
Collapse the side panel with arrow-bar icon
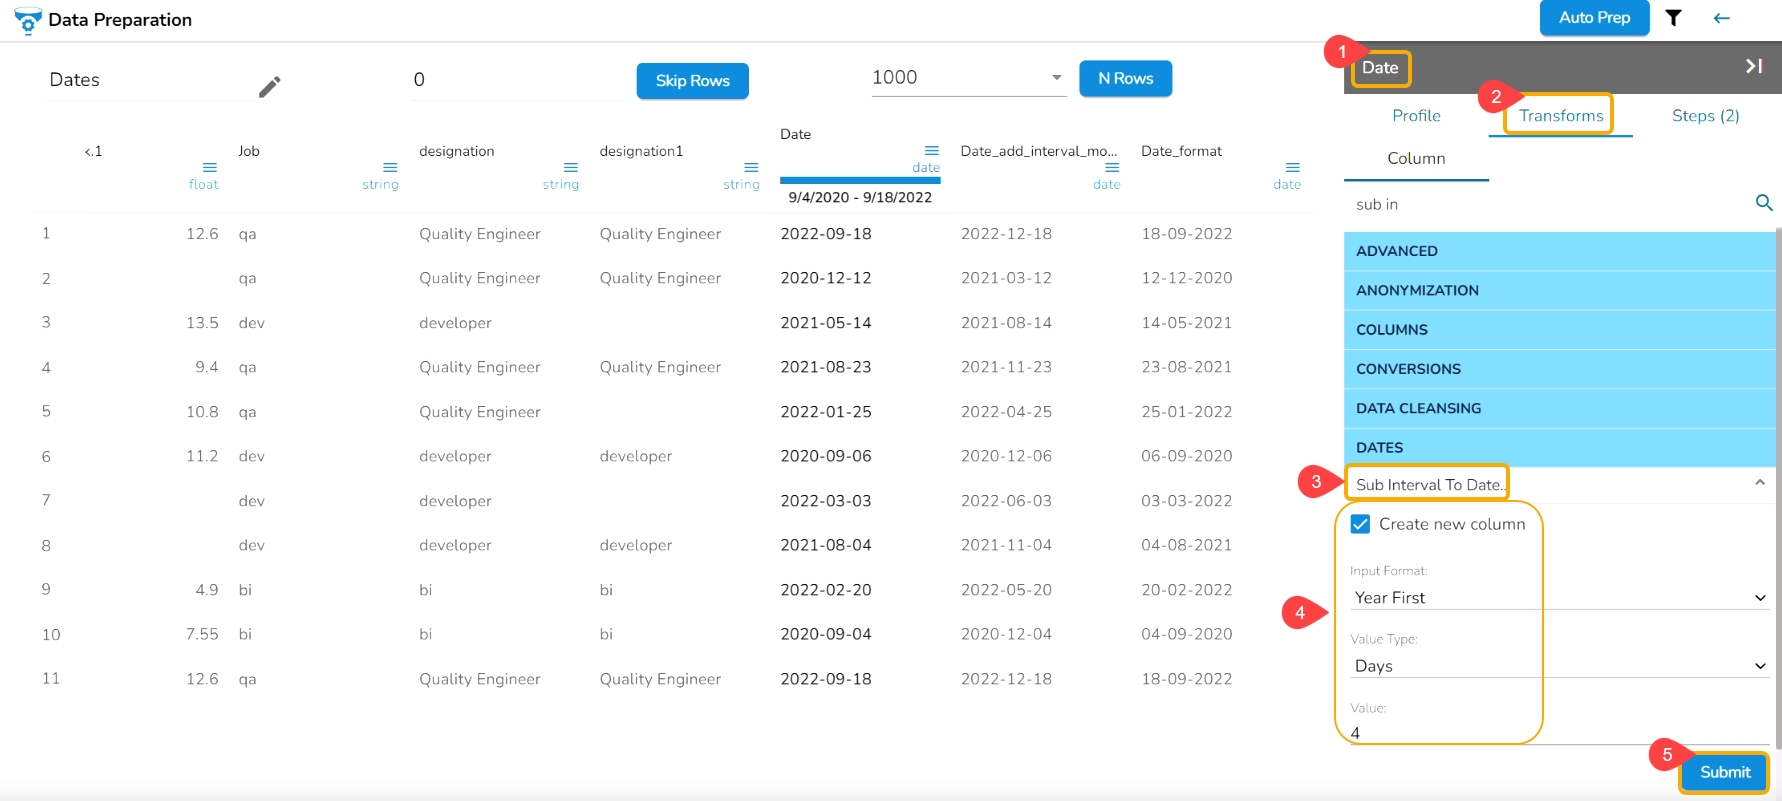1754,66
